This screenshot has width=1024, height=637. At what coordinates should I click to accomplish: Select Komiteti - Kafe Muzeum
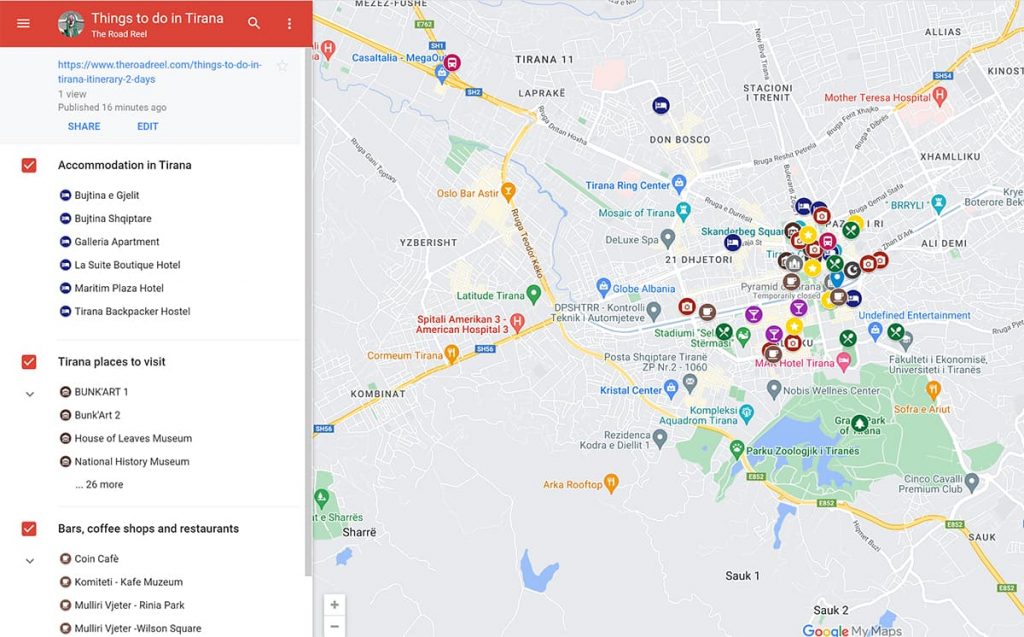(x=129, y=582)
